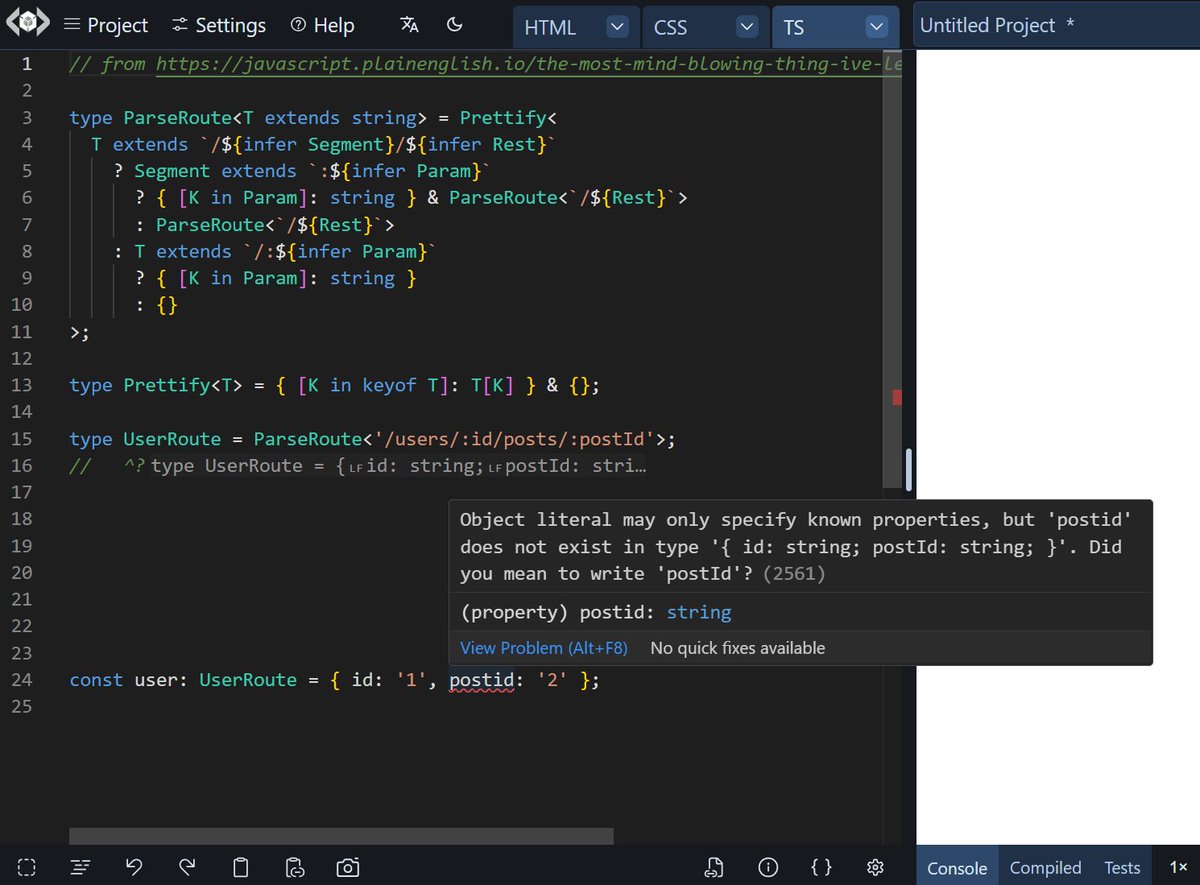Click the horizontal editor scrollbar thumb
This screenshot has height=885, width=1200.
click(x=341, y=836)
